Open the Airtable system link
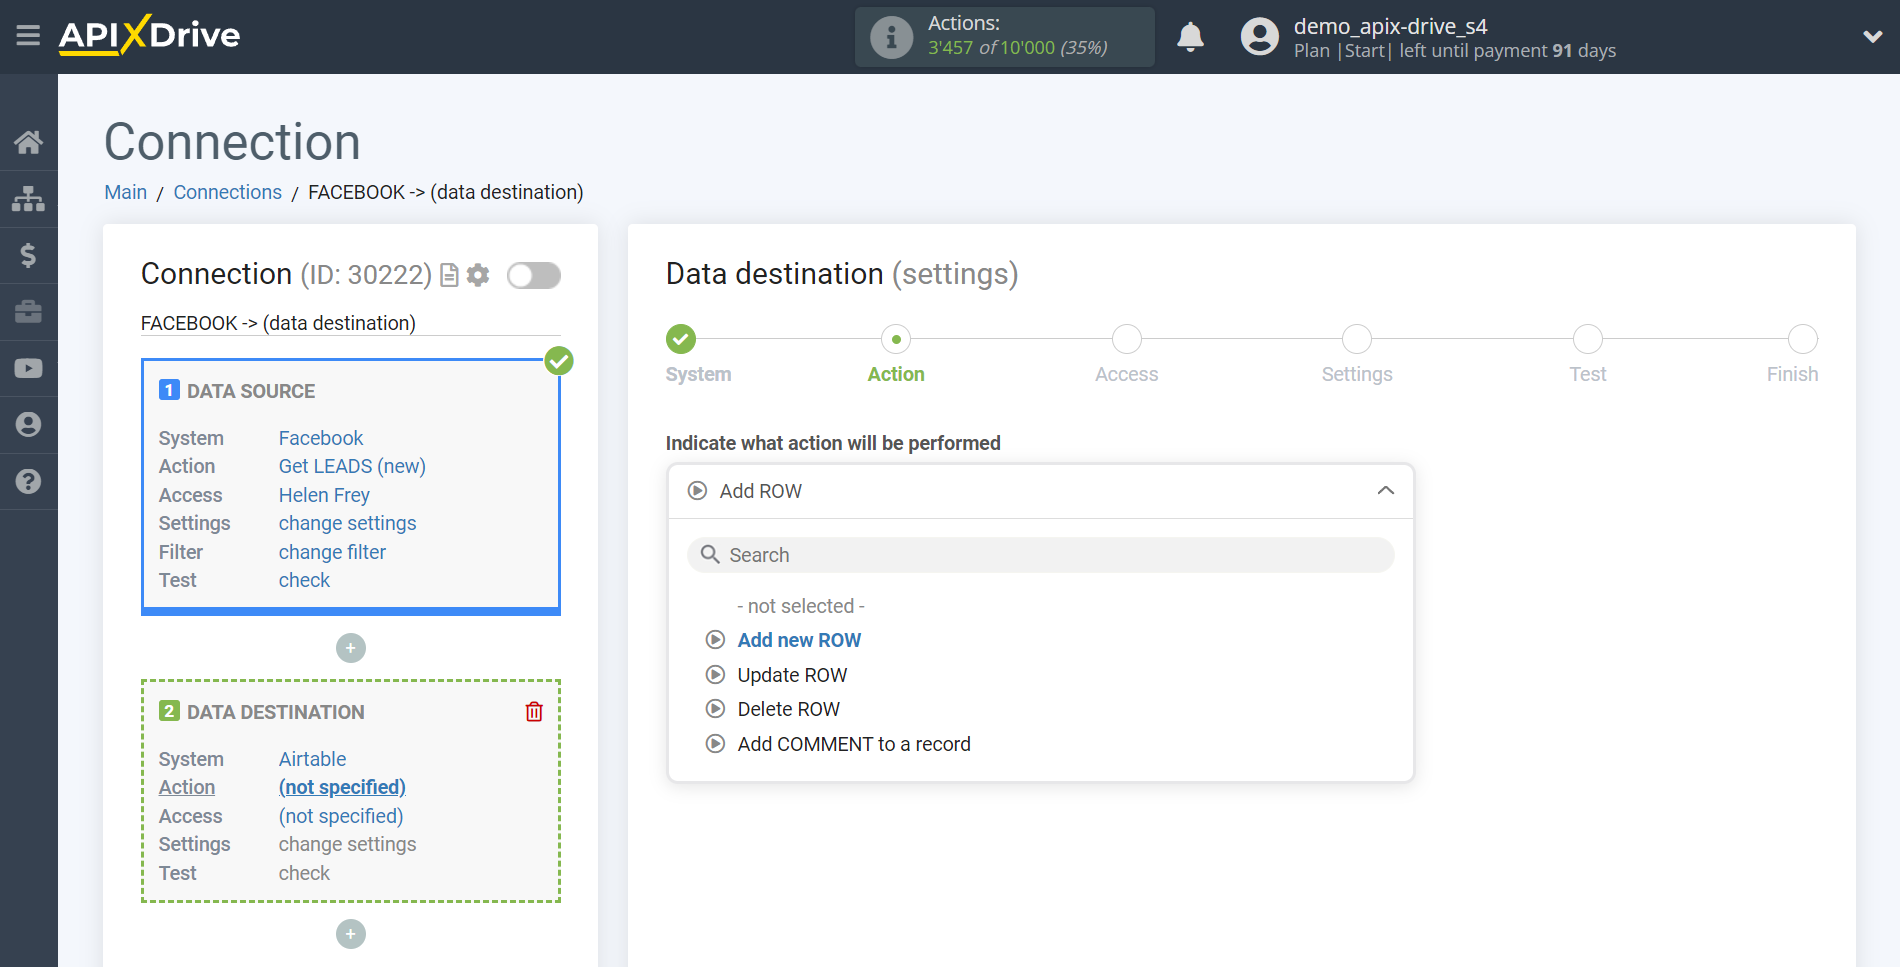 [312, 759]
